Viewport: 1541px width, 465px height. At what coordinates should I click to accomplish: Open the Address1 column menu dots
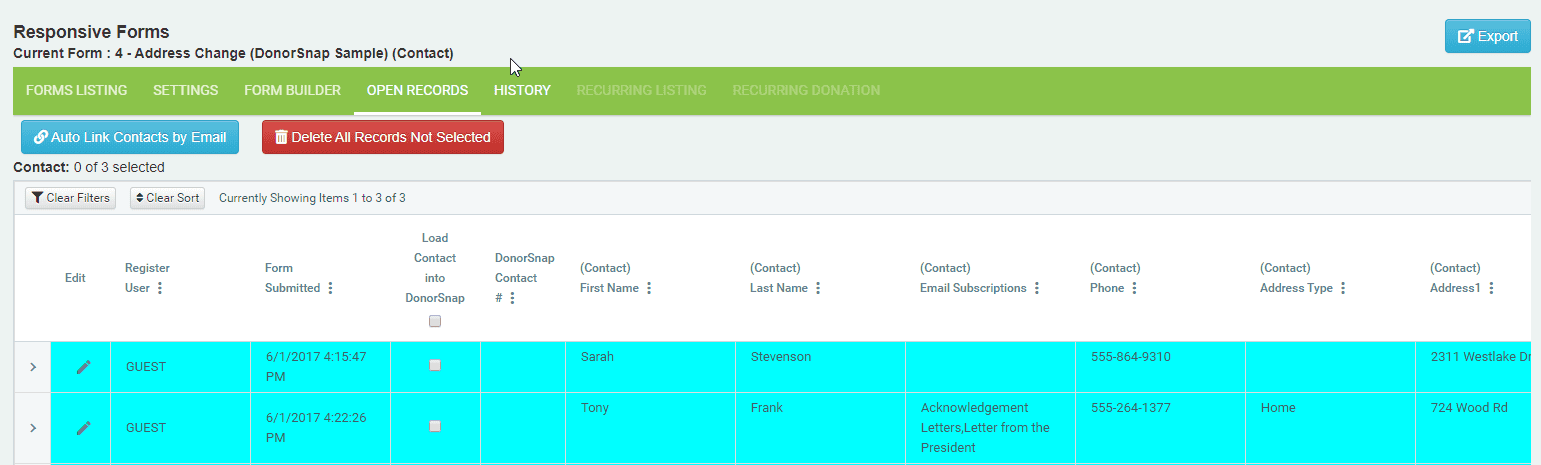(x=1491, y=288)
